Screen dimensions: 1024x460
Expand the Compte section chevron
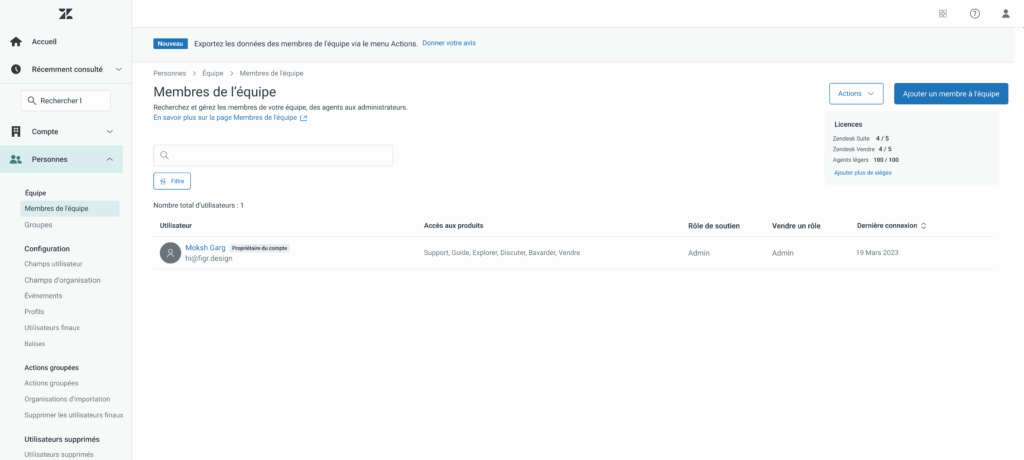[x=110, y=131]
